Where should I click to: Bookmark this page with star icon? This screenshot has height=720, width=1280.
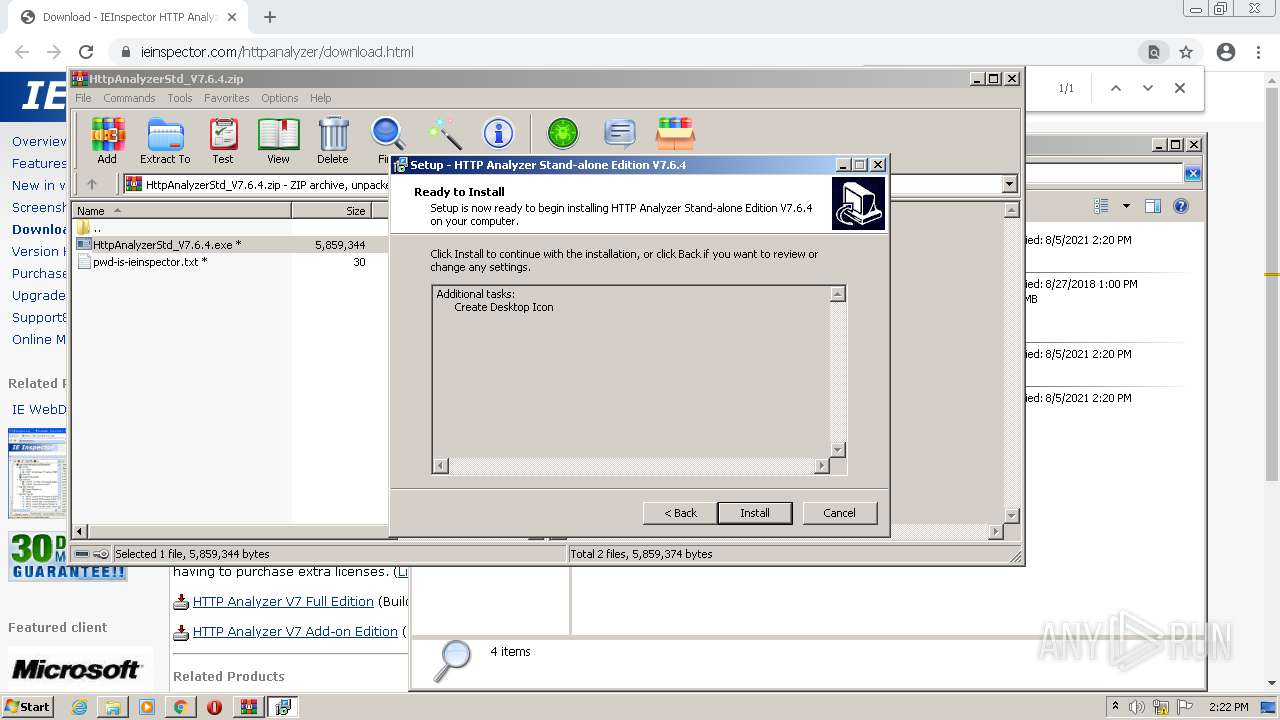pos(1186,52)
